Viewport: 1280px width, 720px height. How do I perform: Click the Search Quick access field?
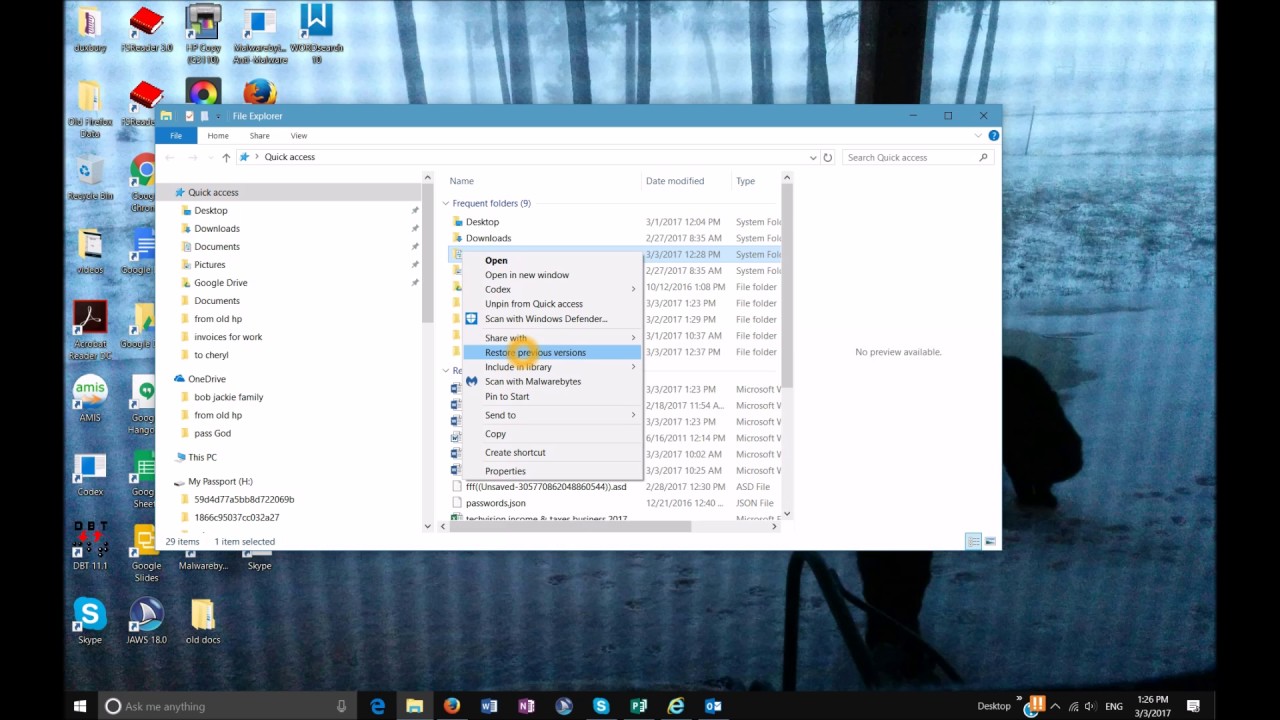[x=916, y=157]
